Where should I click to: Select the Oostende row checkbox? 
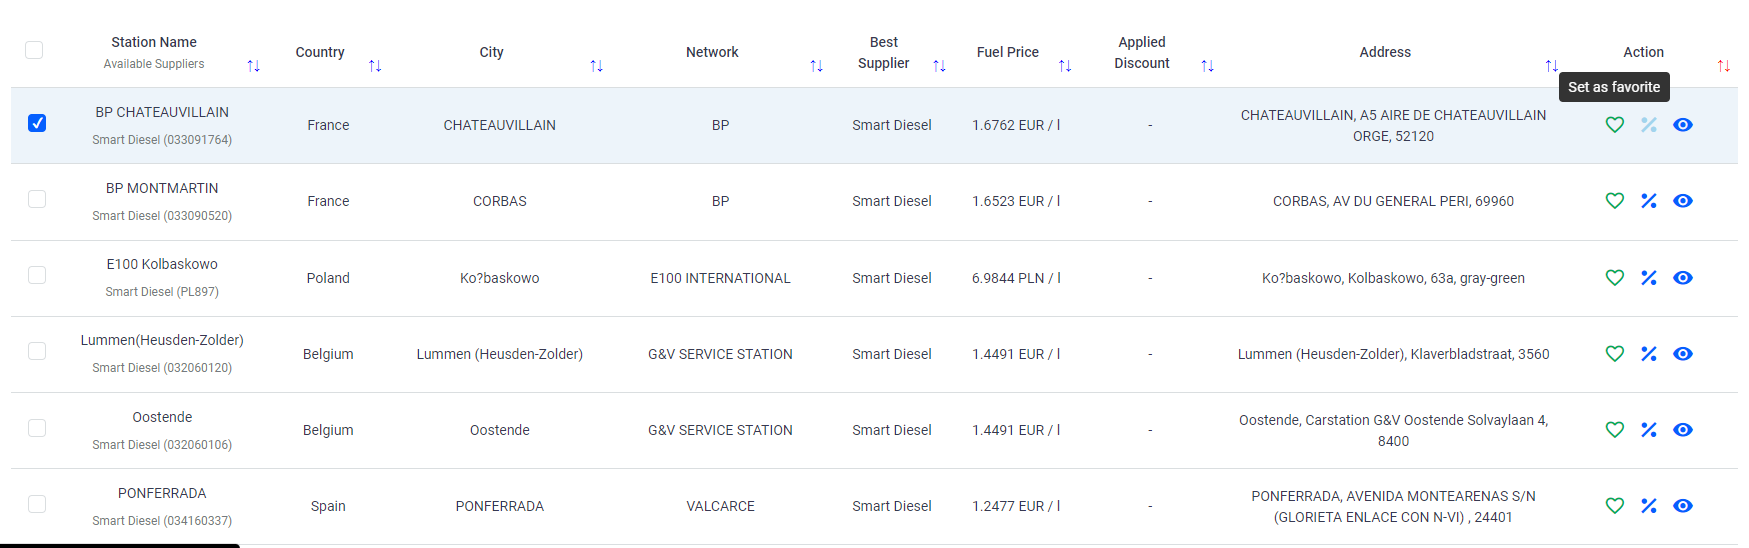tap(37, 428)
